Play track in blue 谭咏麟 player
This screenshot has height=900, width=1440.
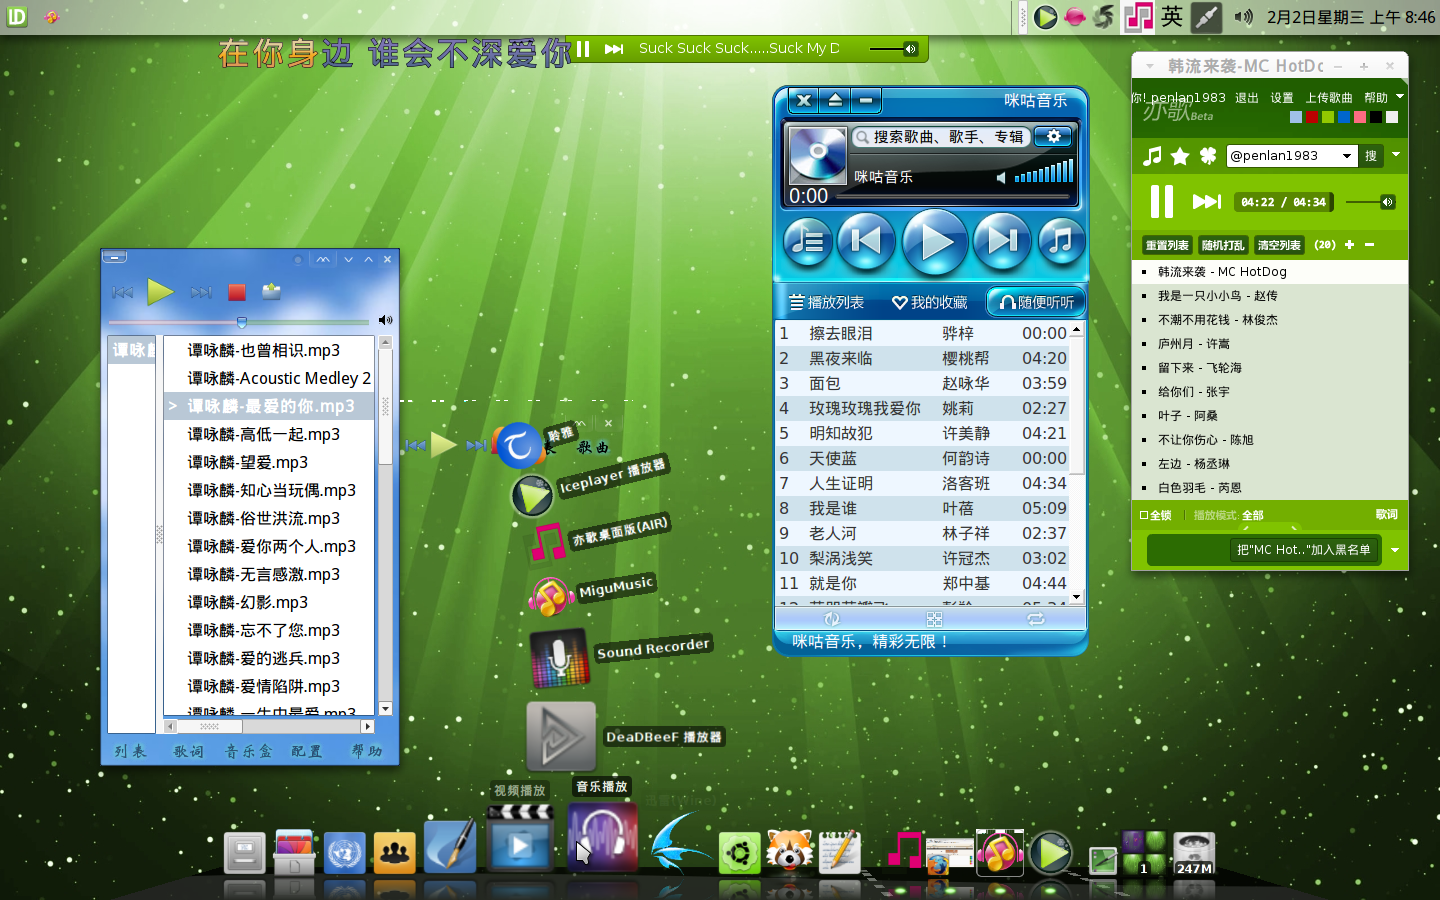tap(160, 291)
